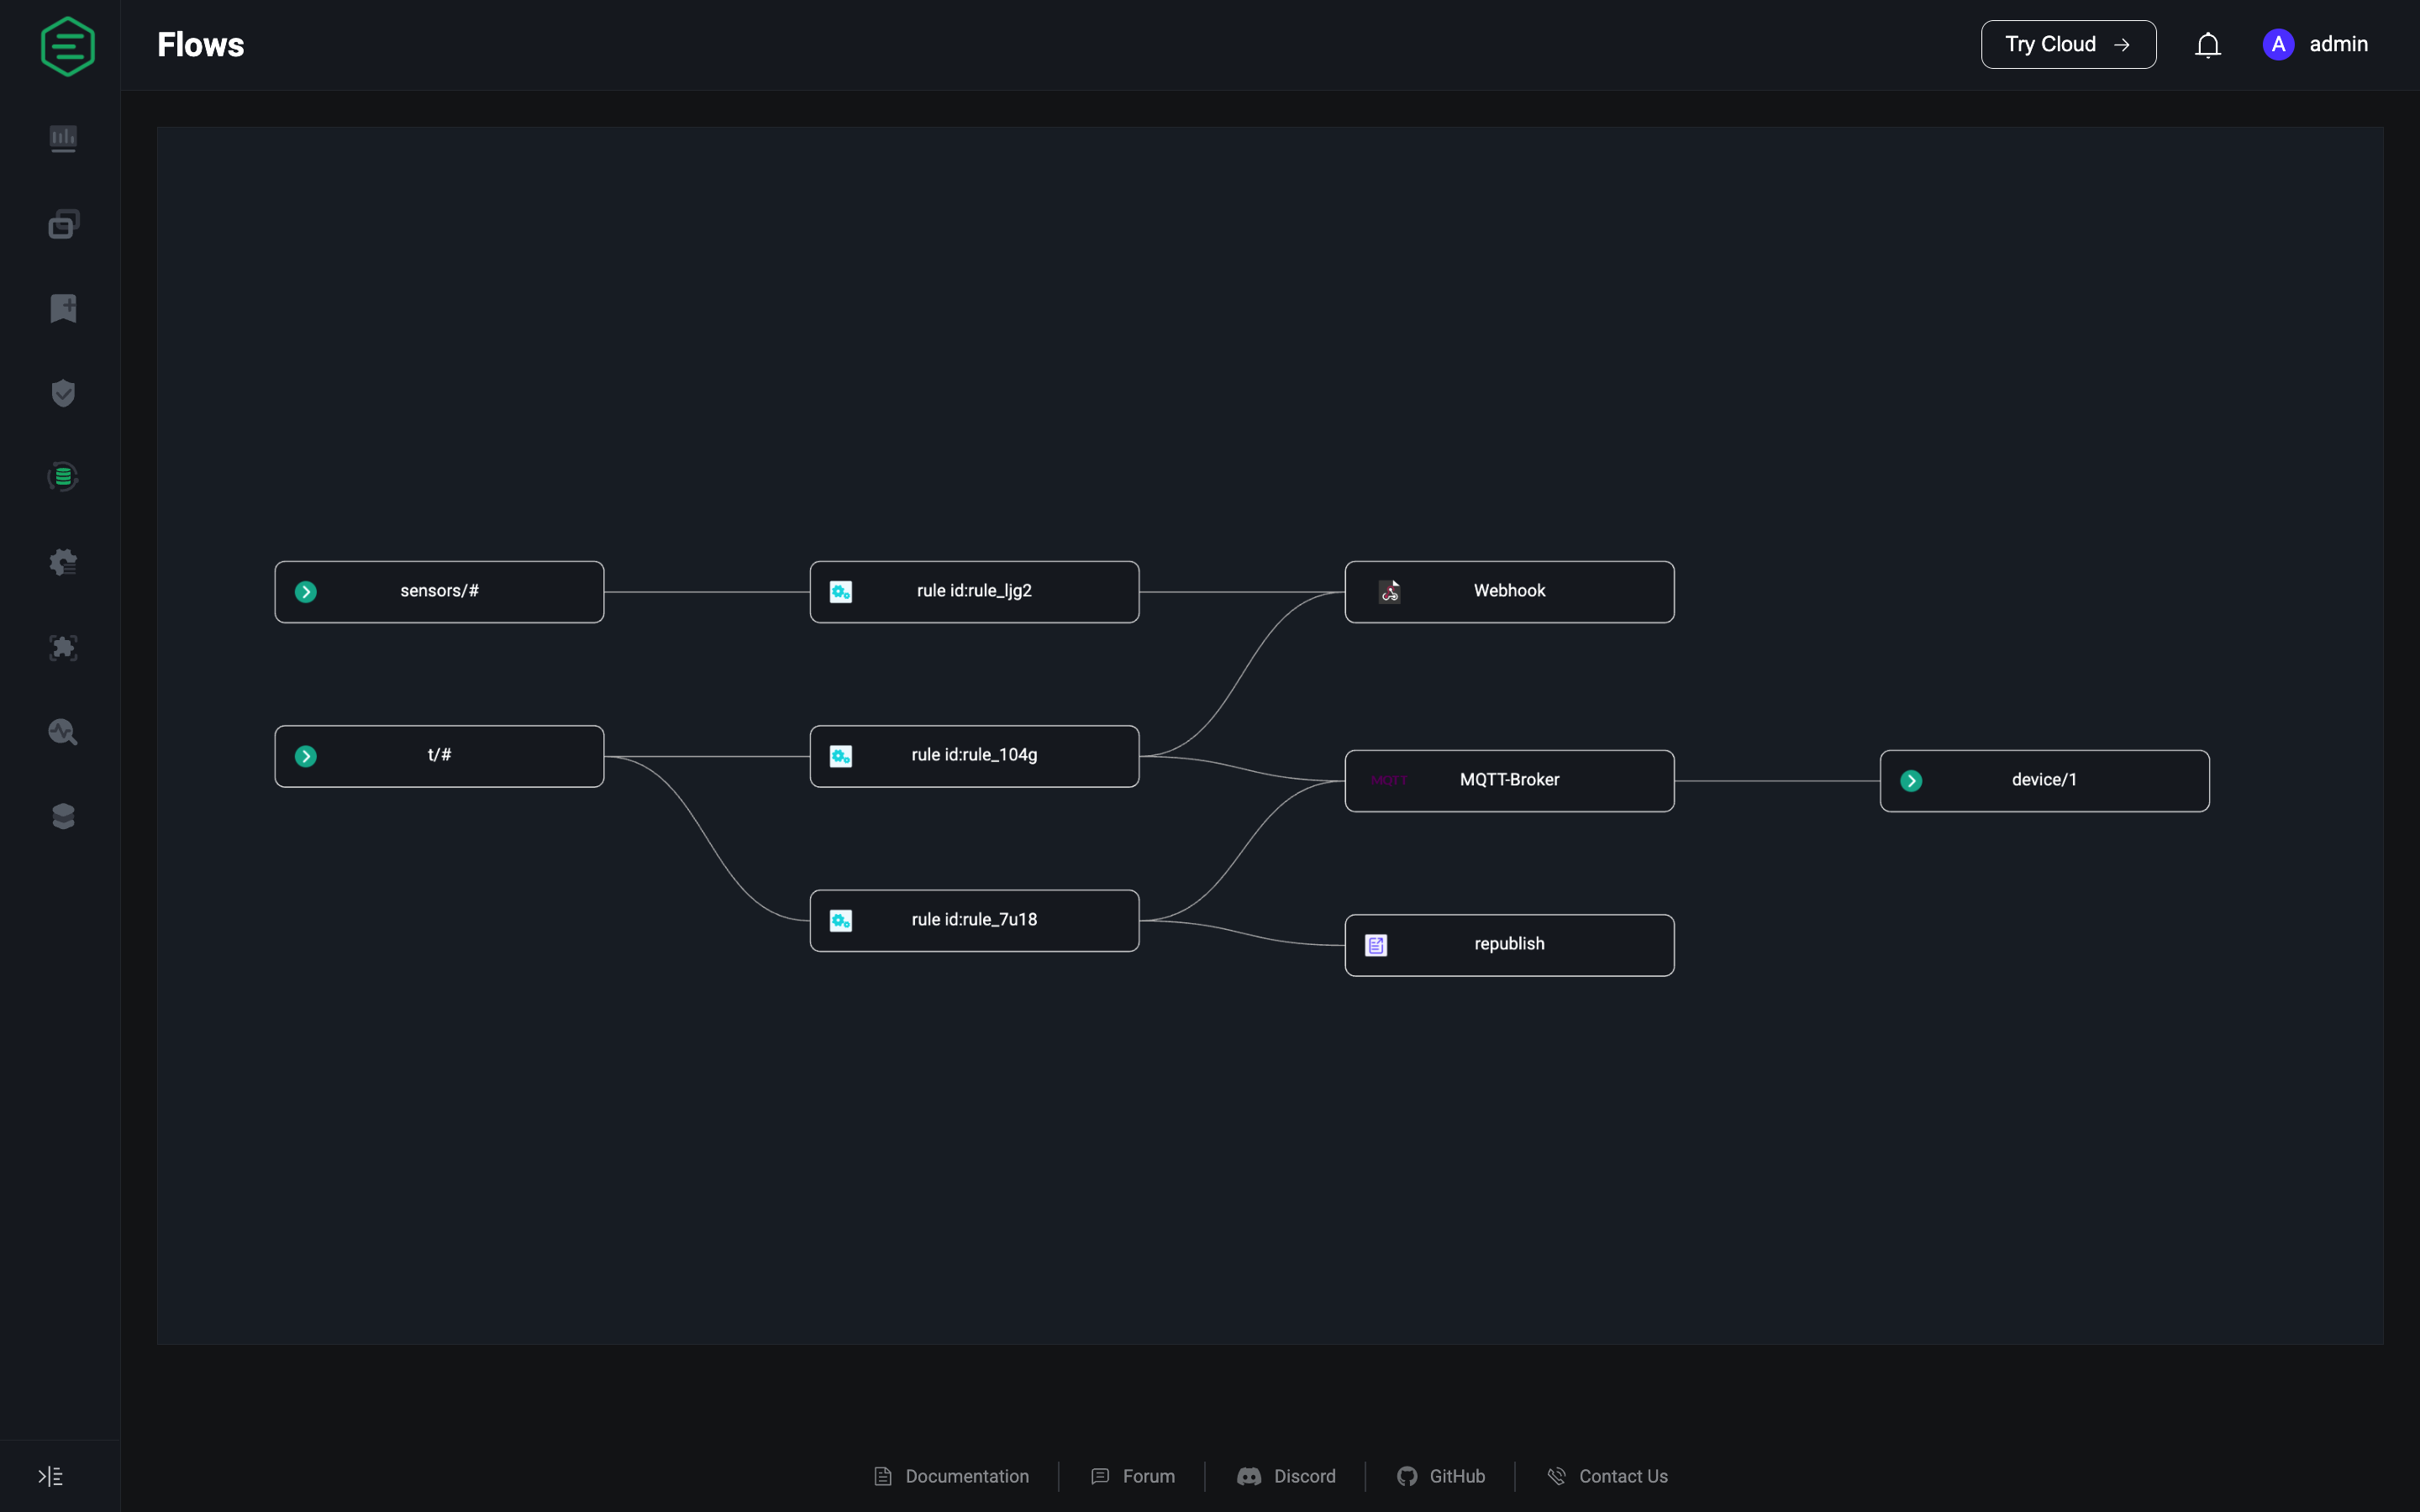The image size is (2420, 1512).
Task: Open the Diagnose magnifier sidebar icon
Action: point(63,732)
